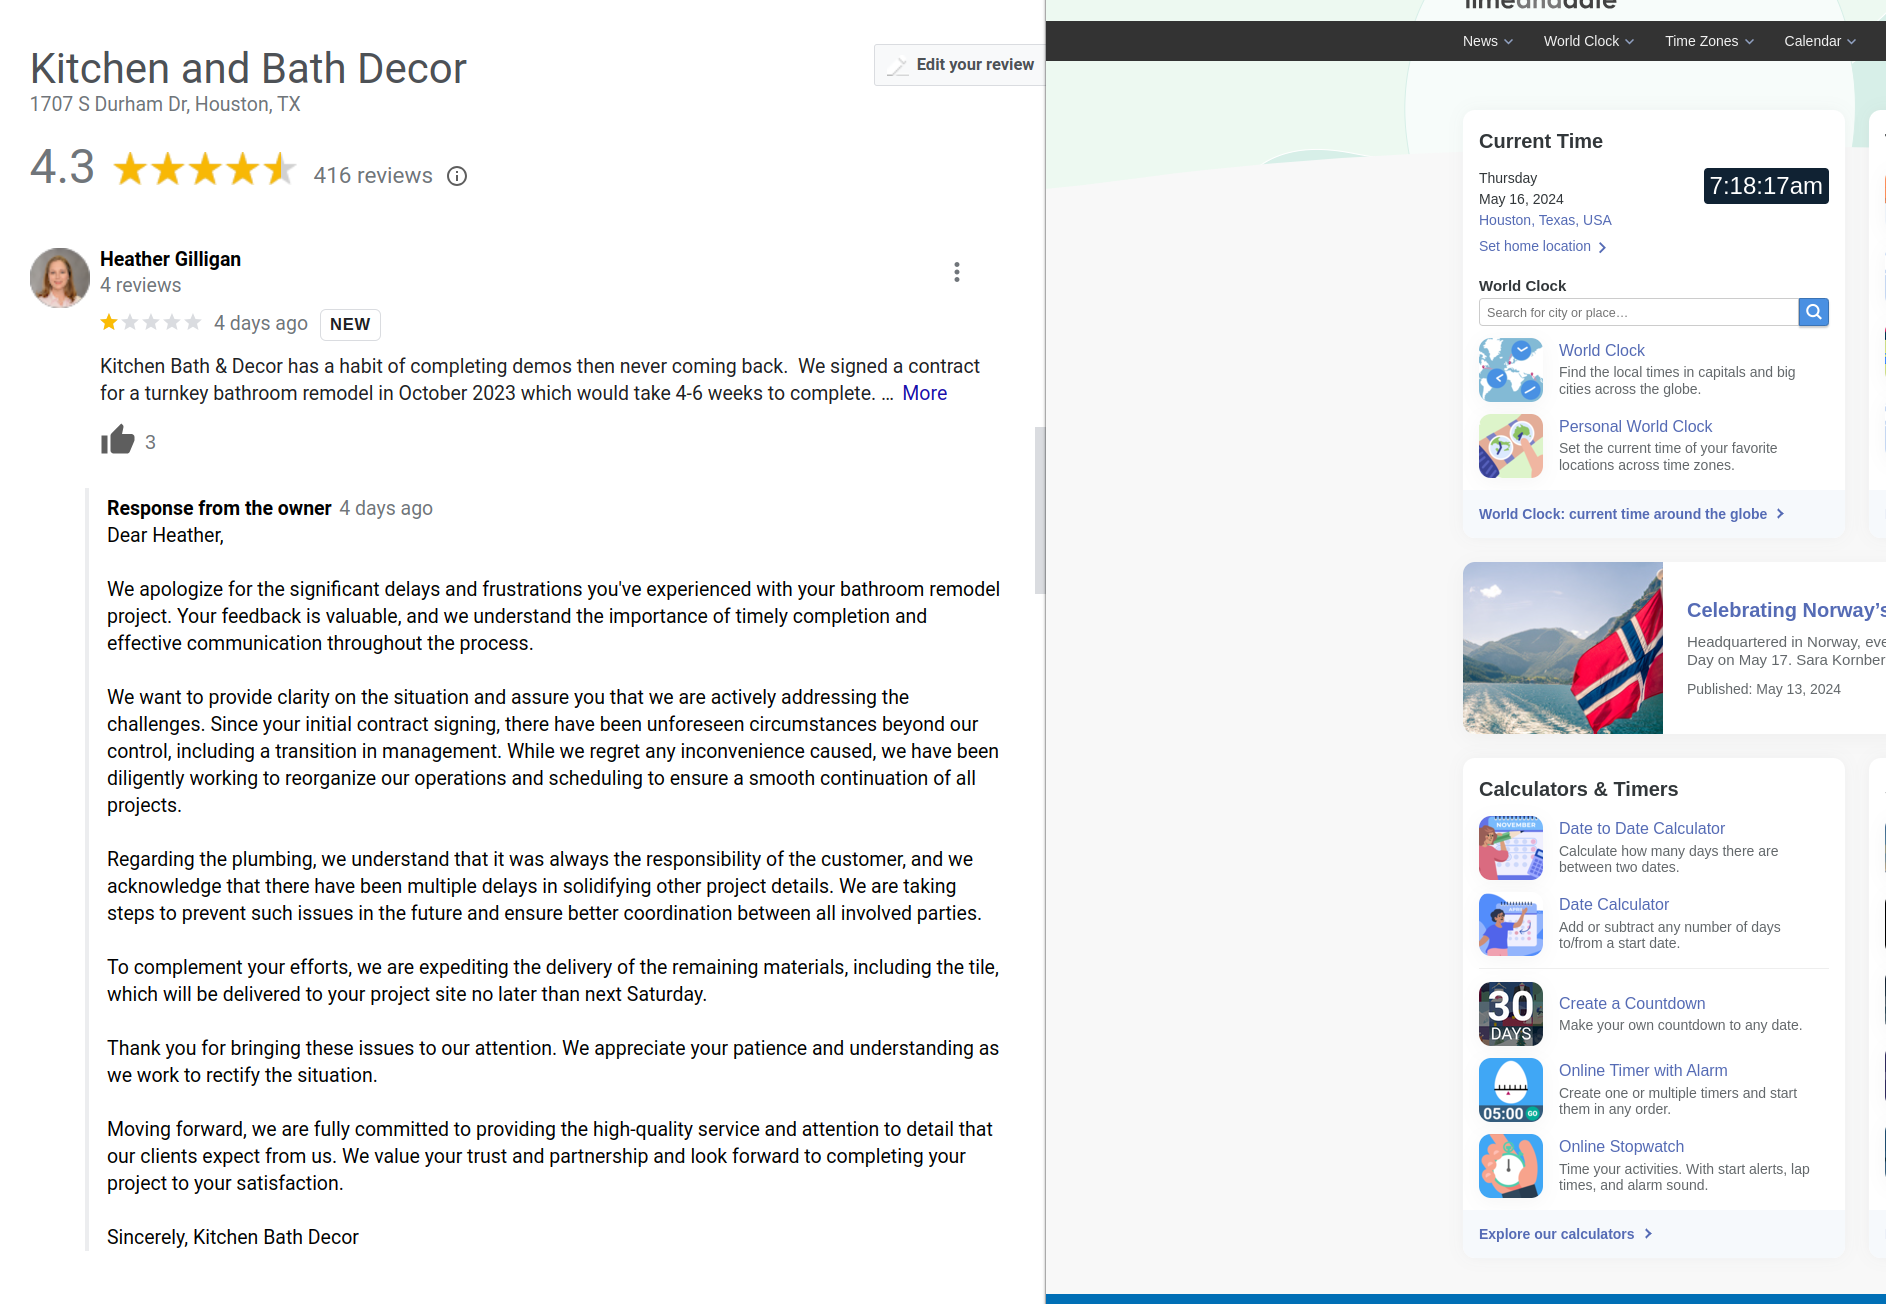Open the Online Stopwatch link
This screenshot has height=1304, width=1886.
[1621, 1146]
